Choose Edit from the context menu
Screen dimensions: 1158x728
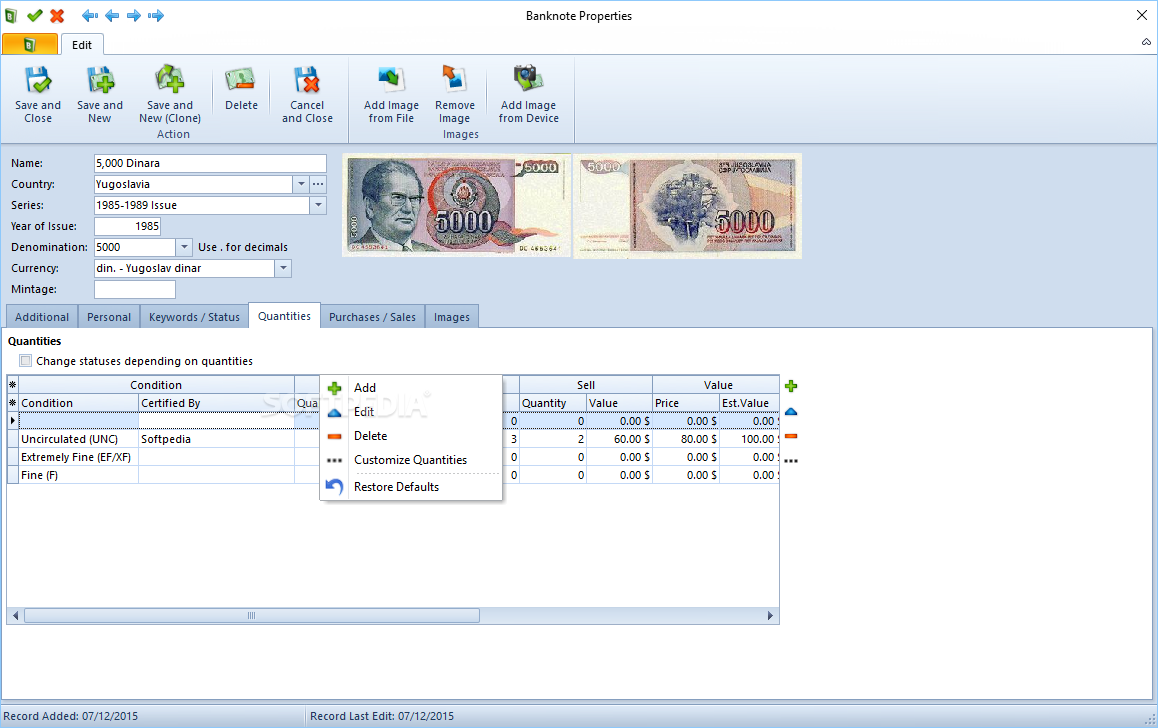[x=411, y=412]
